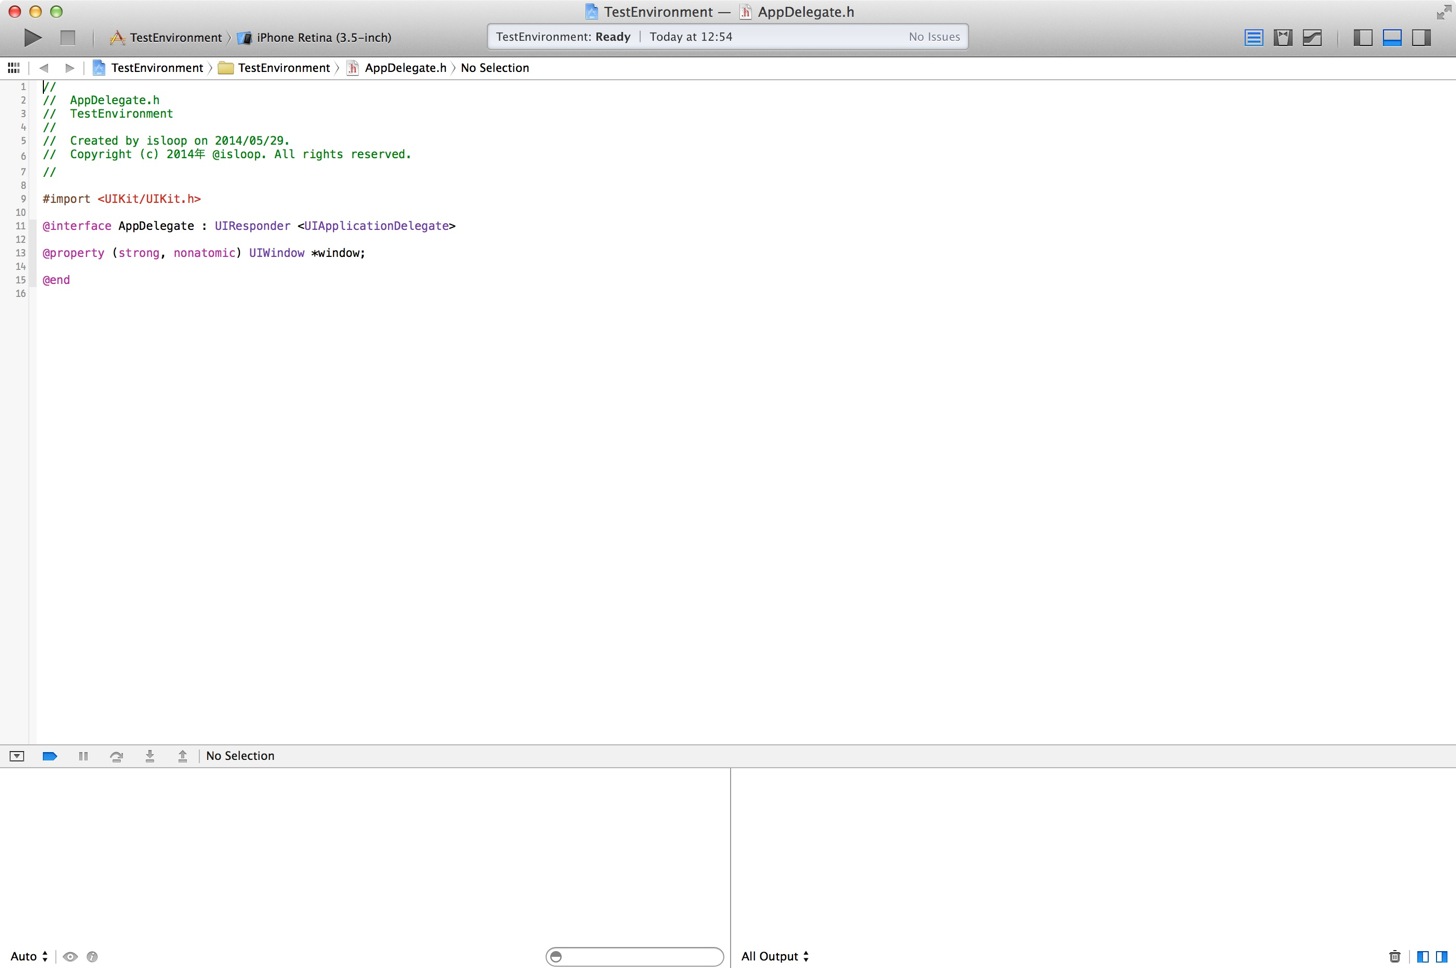Hide the debug area with the collapse button
This screenshot has height=968, width=1456.
17,756
